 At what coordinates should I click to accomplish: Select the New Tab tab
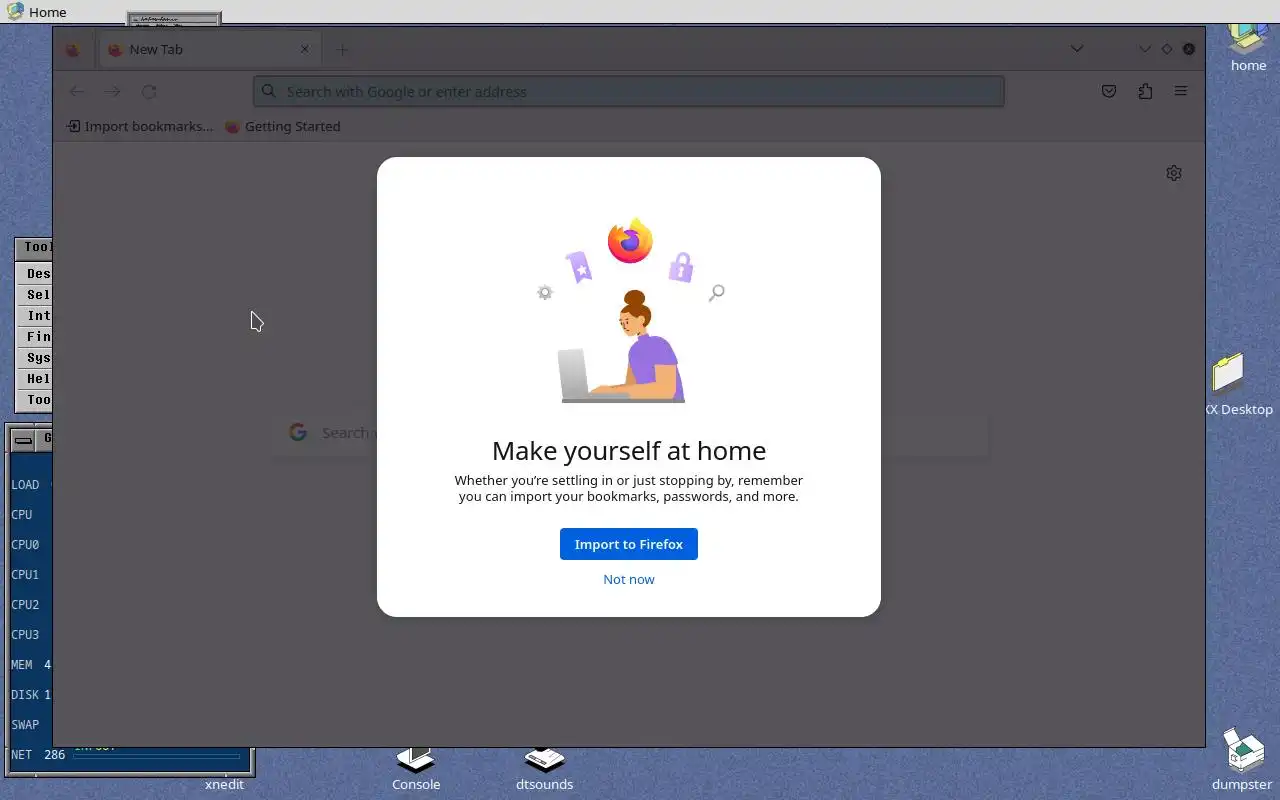(209, 49)
